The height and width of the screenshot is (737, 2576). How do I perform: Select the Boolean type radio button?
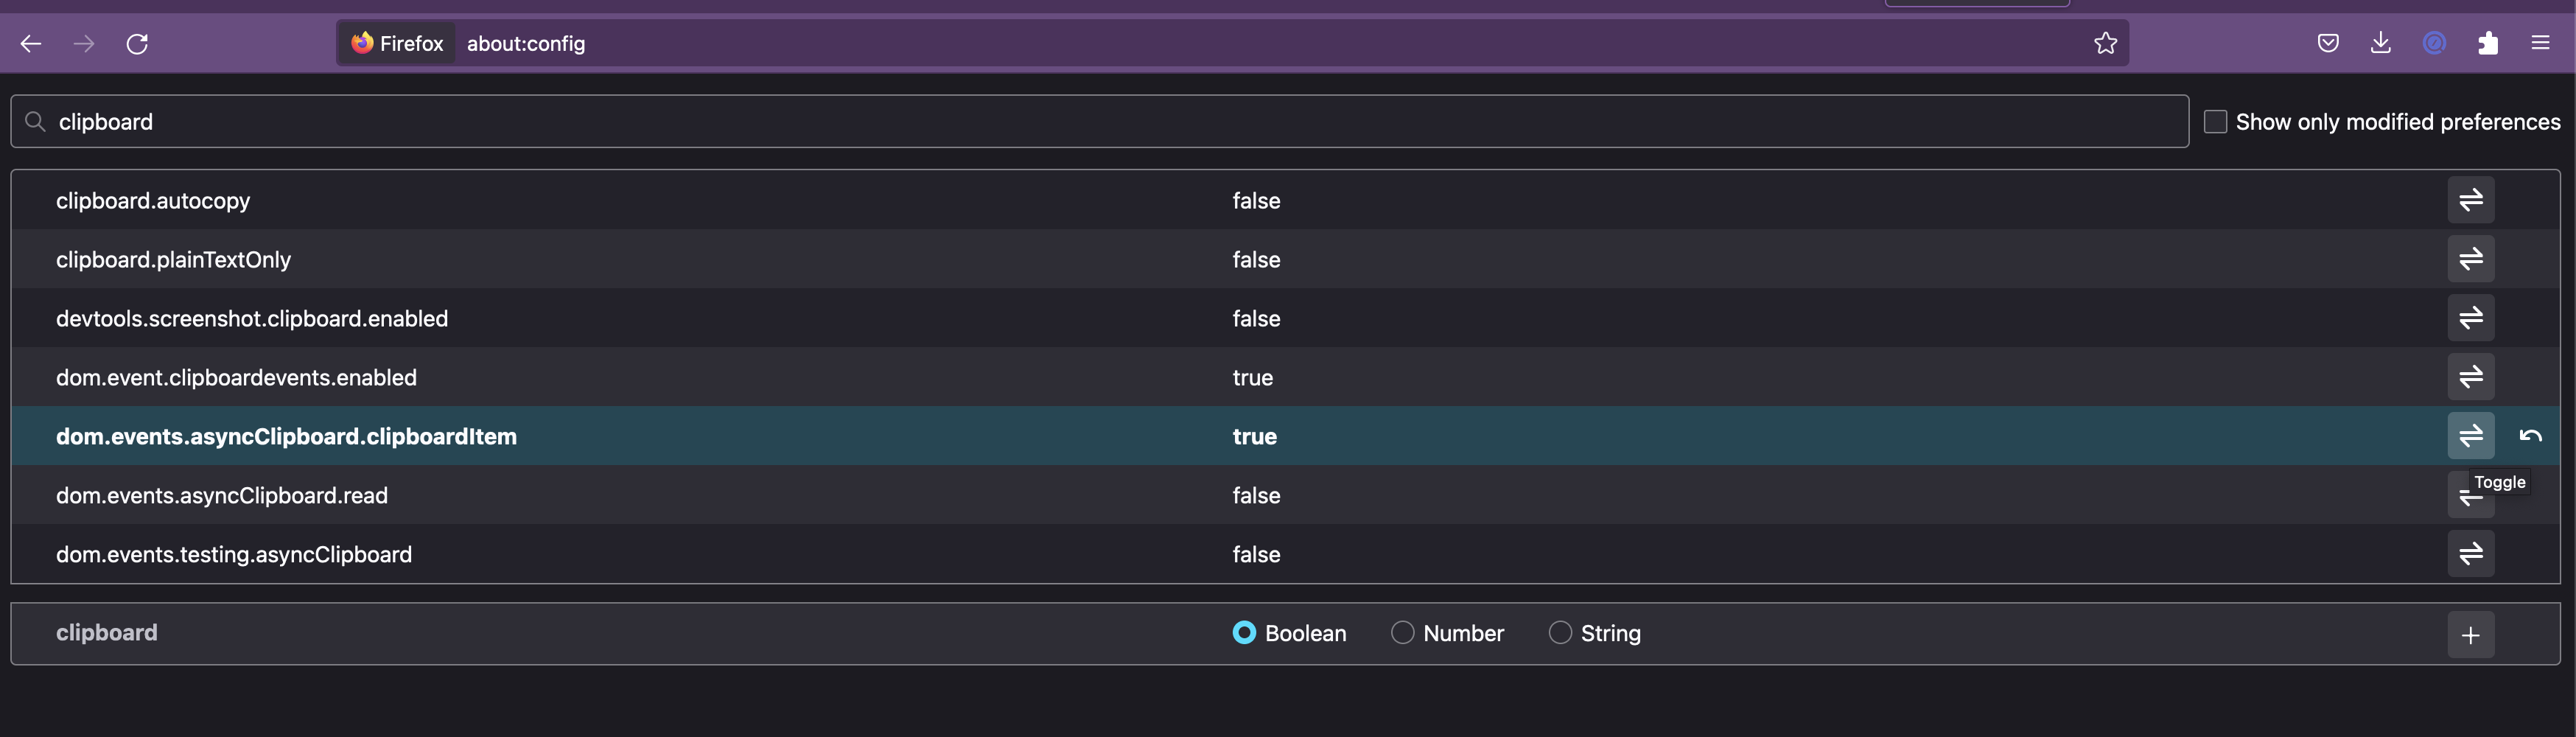click(x=1244, y=633)
